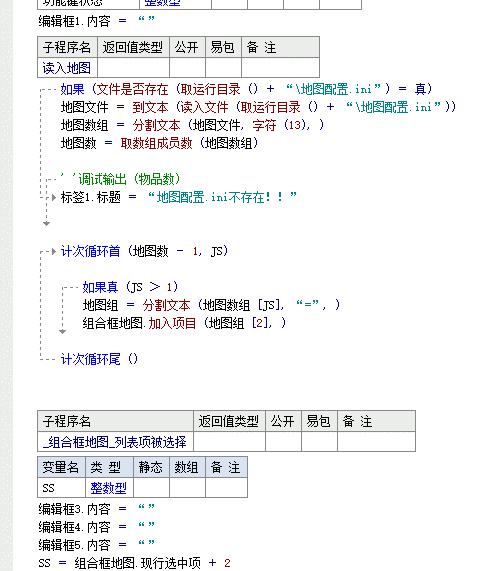This screenshot has height=571, width=487.
Task: Click variable name SS in the variable table
Action: tap(48, 488)
